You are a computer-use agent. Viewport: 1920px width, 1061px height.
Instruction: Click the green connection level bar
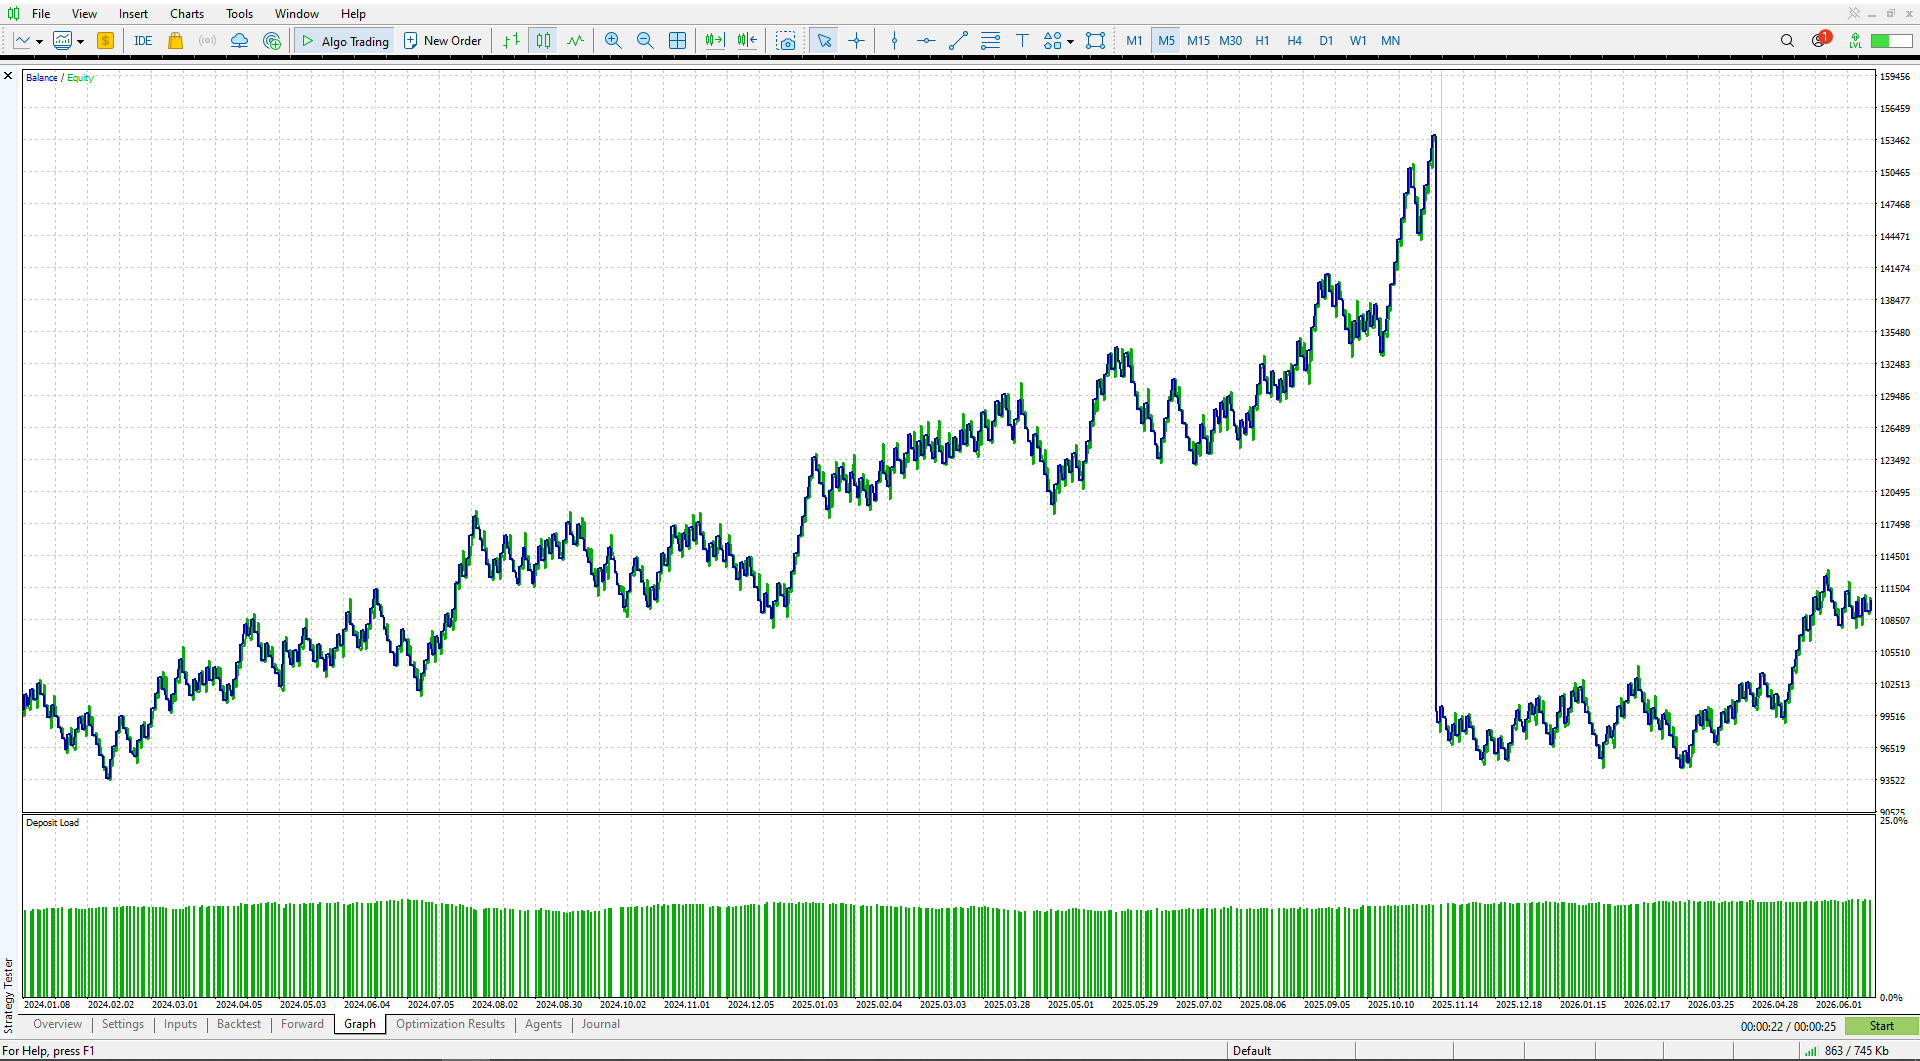tap(1892, 41)
